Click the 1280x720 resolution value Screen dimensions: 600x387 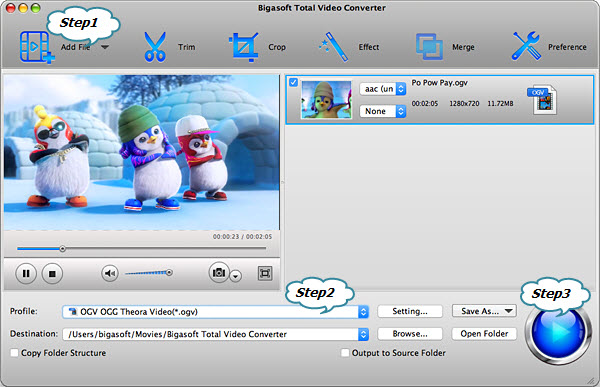click(x=464, y=103)
